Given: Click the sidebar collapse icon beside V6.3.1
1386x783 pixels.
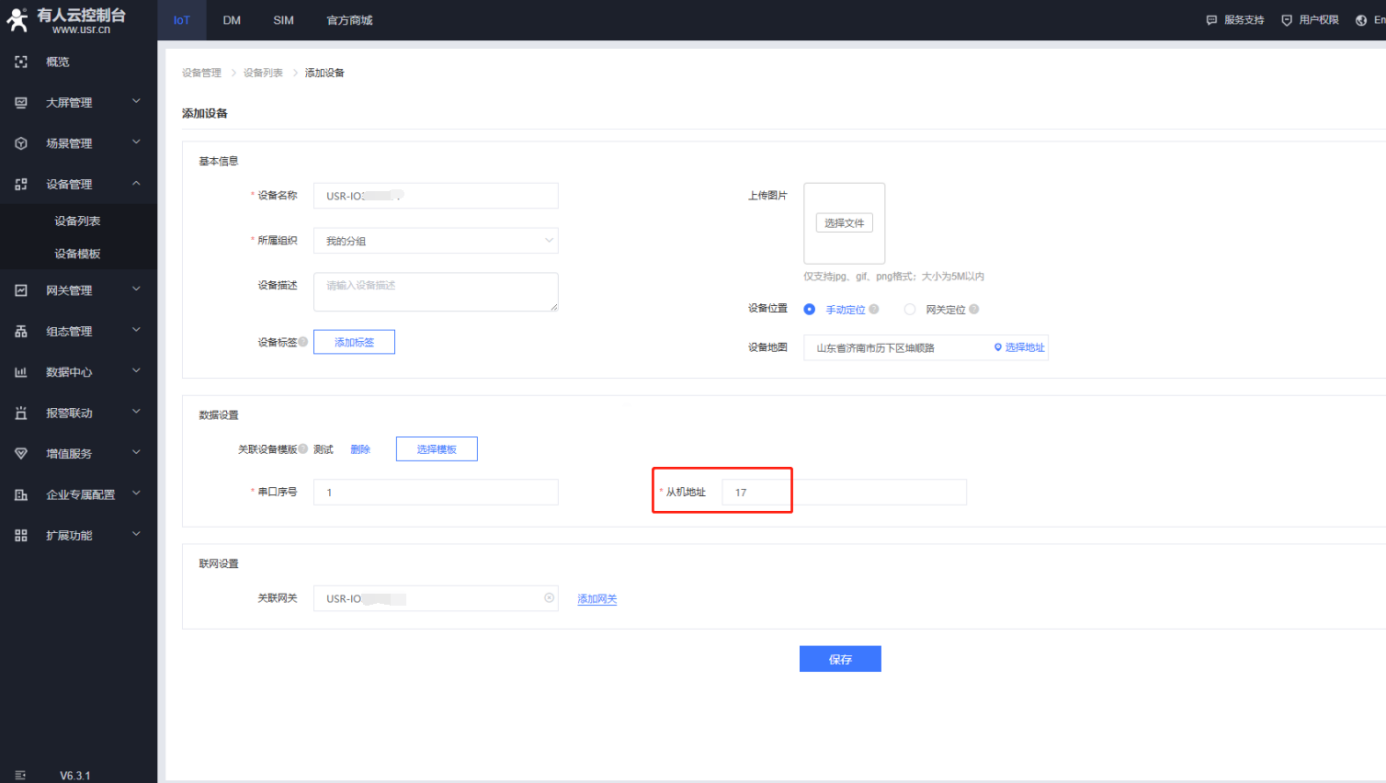Looking at the screenshot, I should click(21, 775).
